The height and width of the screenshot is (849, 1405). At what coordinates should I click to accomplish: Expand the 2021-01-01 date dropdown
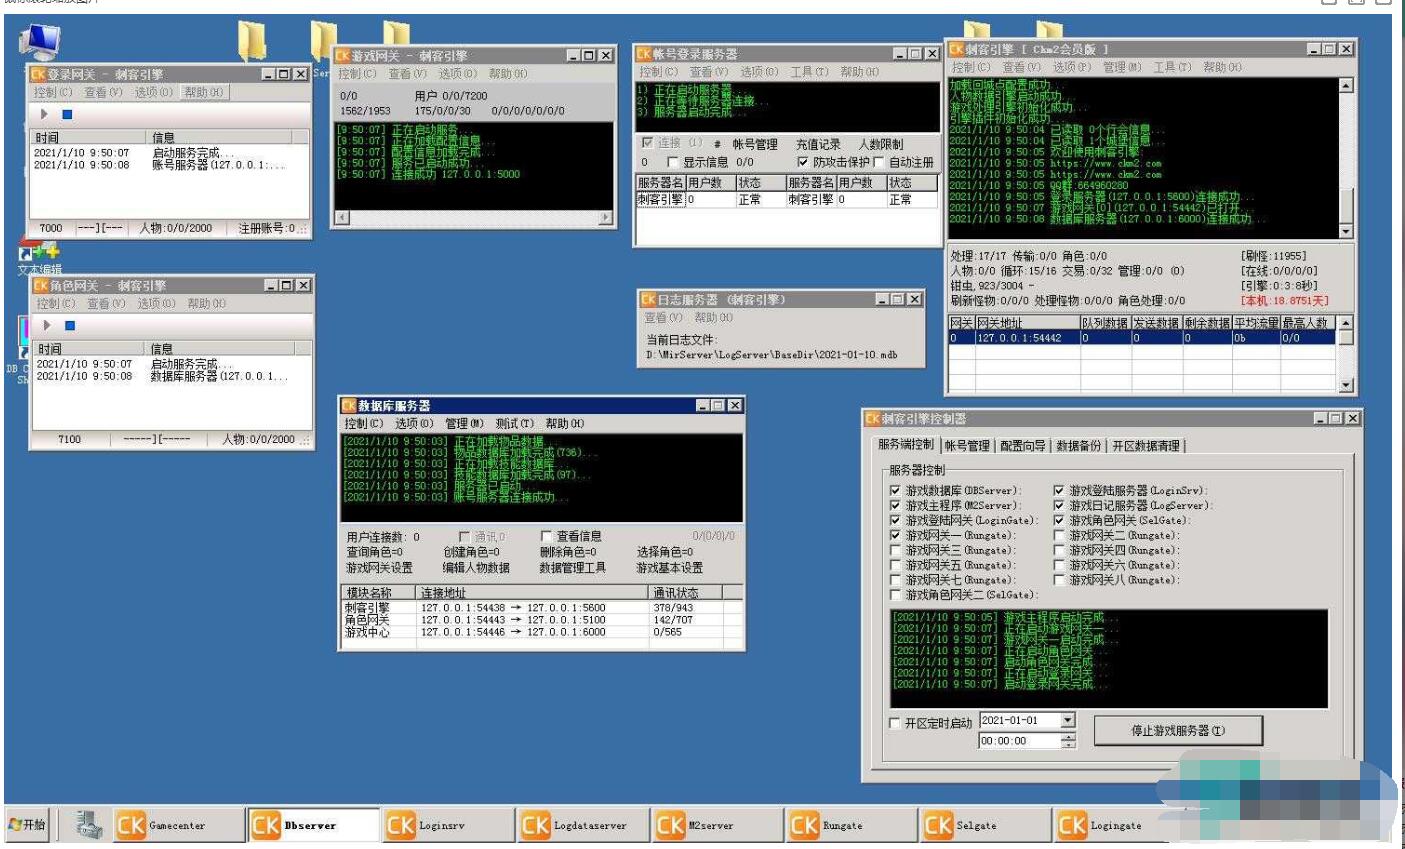point(1067,720)
